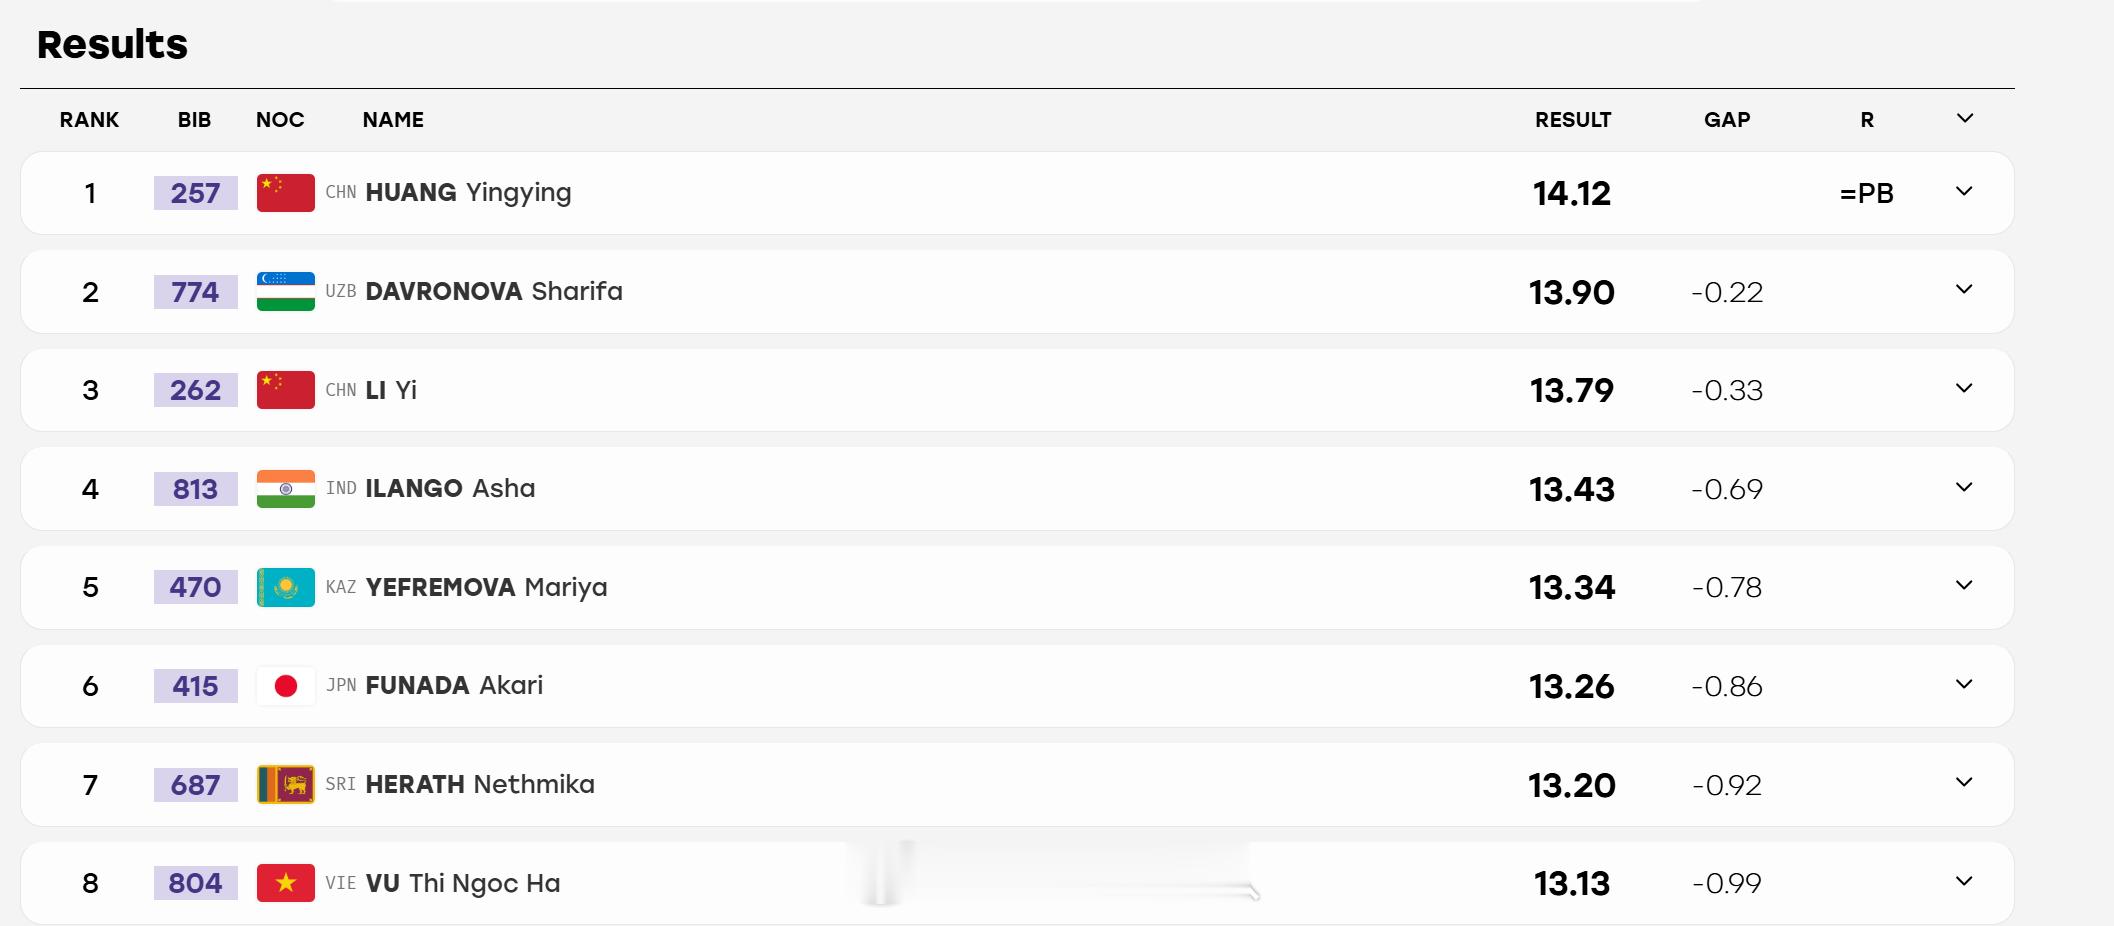Click the RANK column header

pyautogui.click(x=89, y=120)
